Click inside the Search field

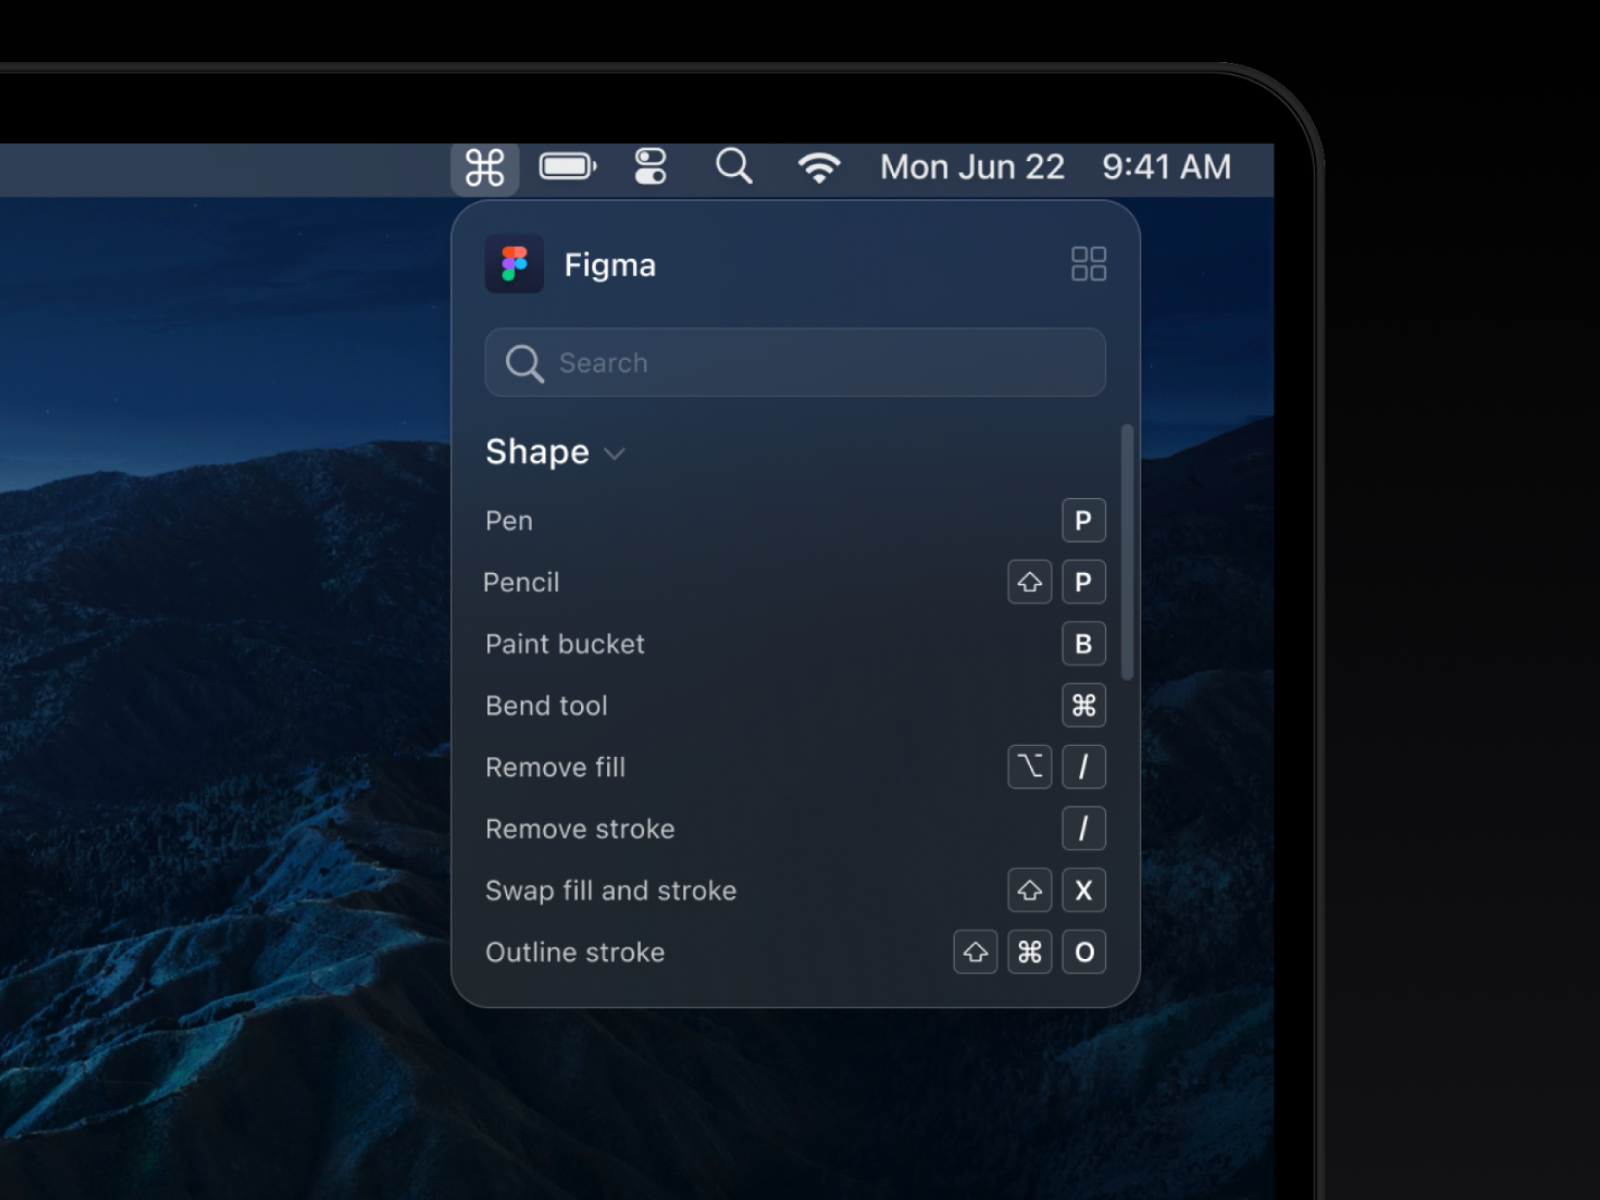pos(794,362)
